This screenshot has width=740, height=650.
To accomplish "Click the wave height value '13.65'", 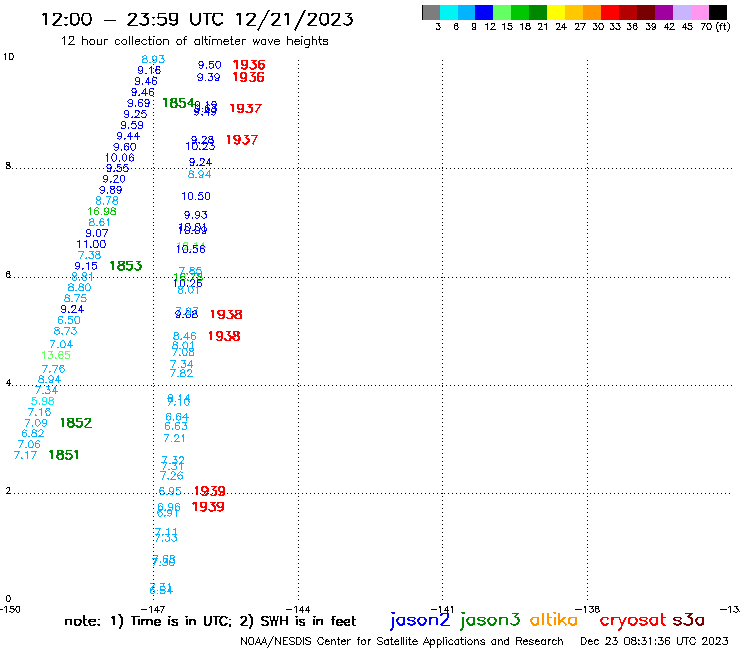I will (56, 355).
